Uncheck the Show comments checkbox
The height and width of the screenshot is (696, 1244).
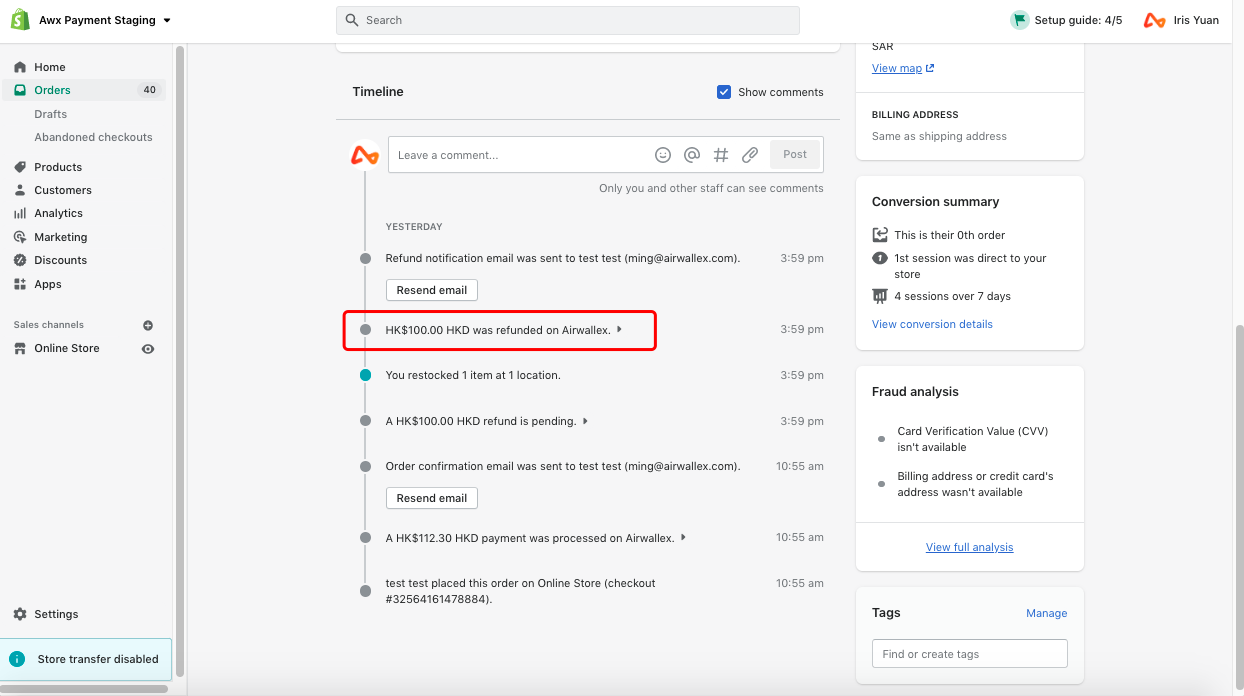(x=724, y=92)
